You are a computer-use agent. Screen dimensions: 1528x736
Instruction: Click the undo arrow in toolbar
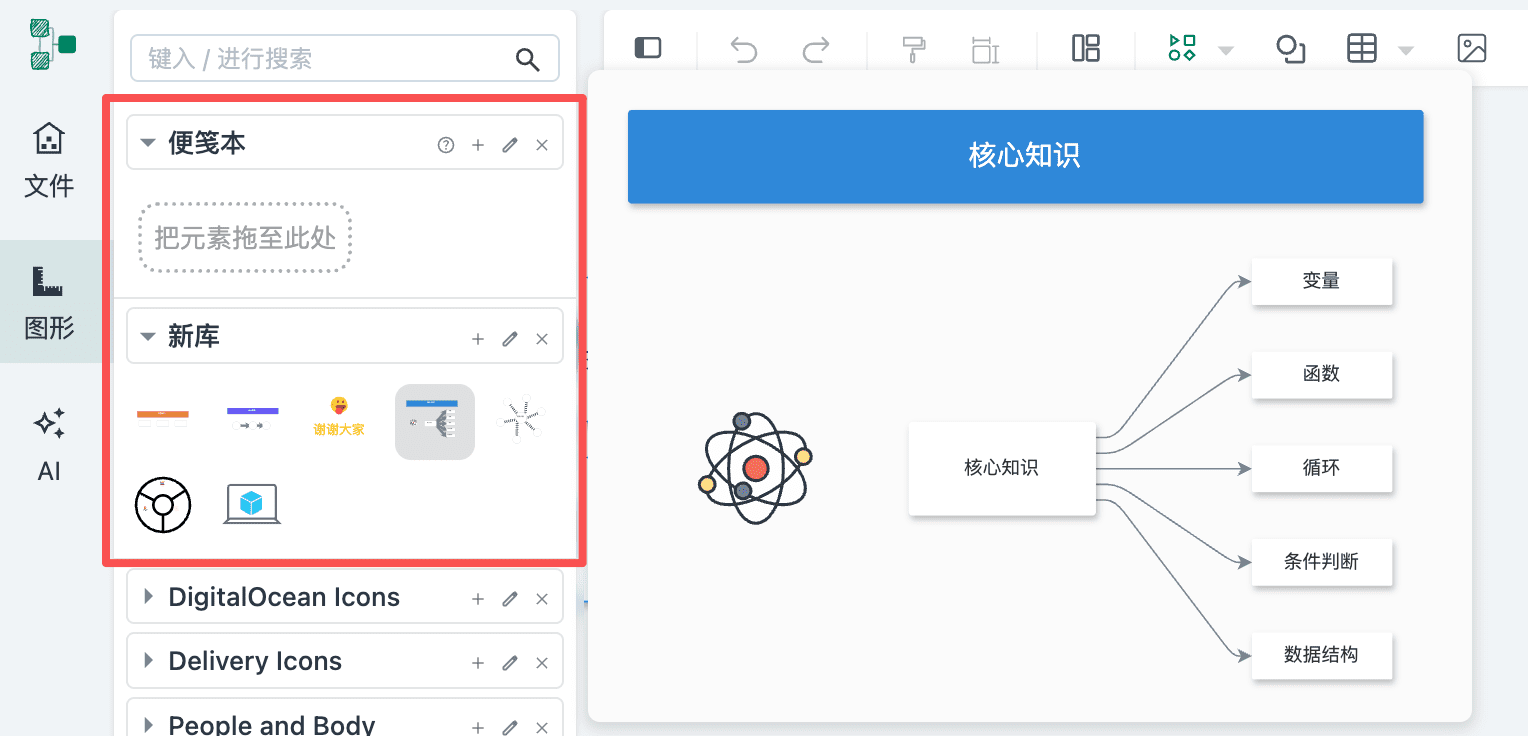(x=744, y=49)
